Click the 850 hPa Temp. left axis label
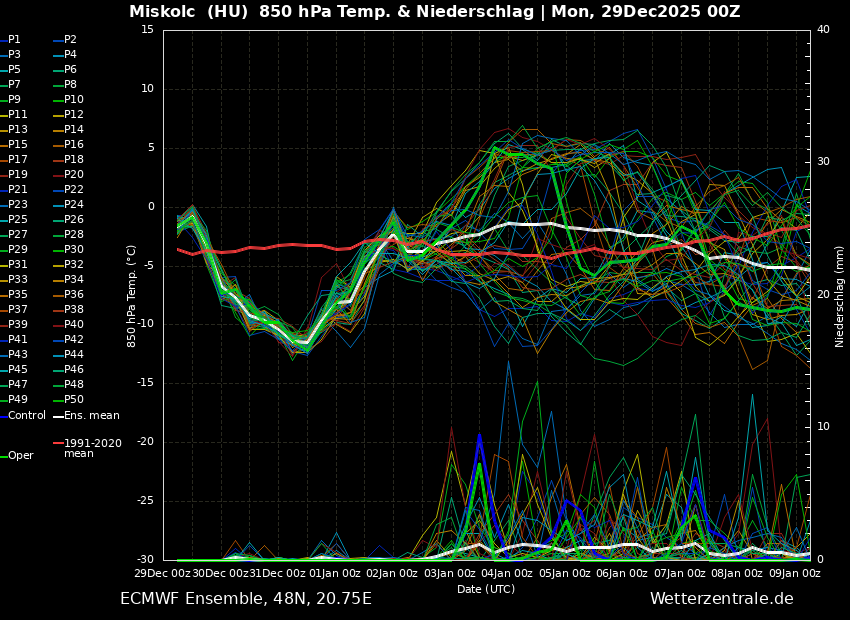Viewport: 850px width, 620px height. [131, 296]
